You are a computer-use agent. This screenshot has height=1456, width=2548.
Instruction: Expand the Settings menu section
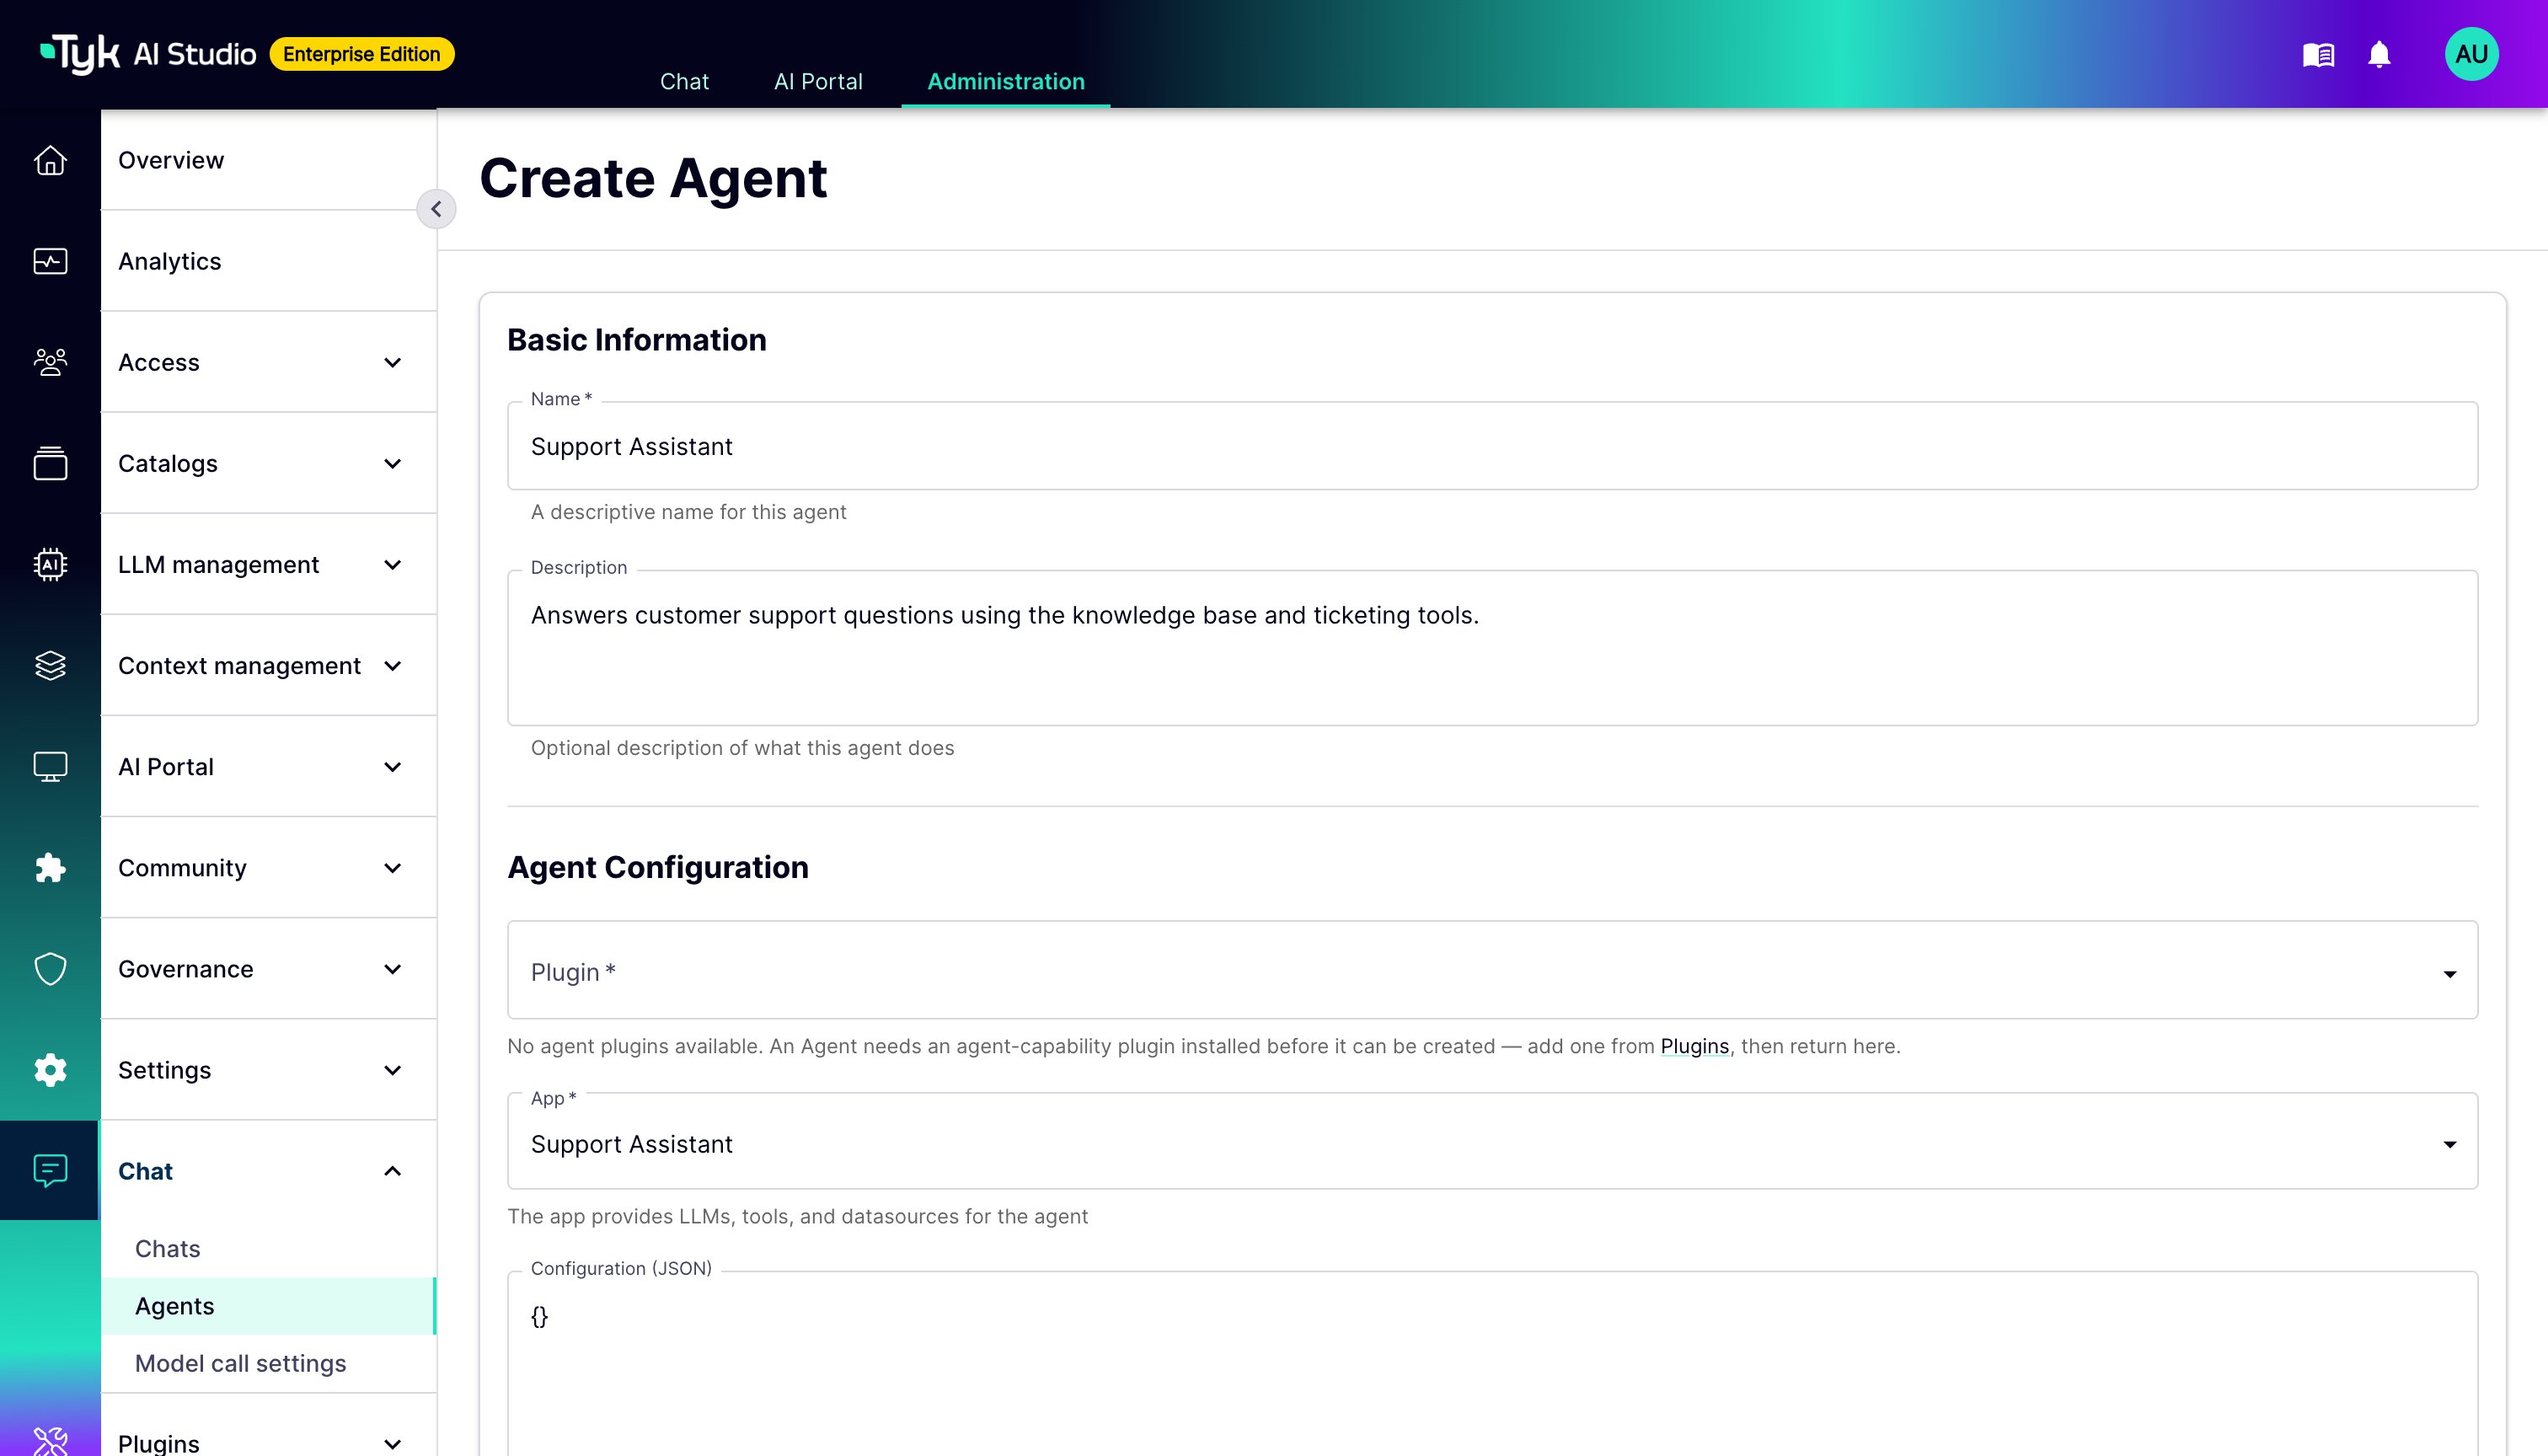coord(268,1069)
